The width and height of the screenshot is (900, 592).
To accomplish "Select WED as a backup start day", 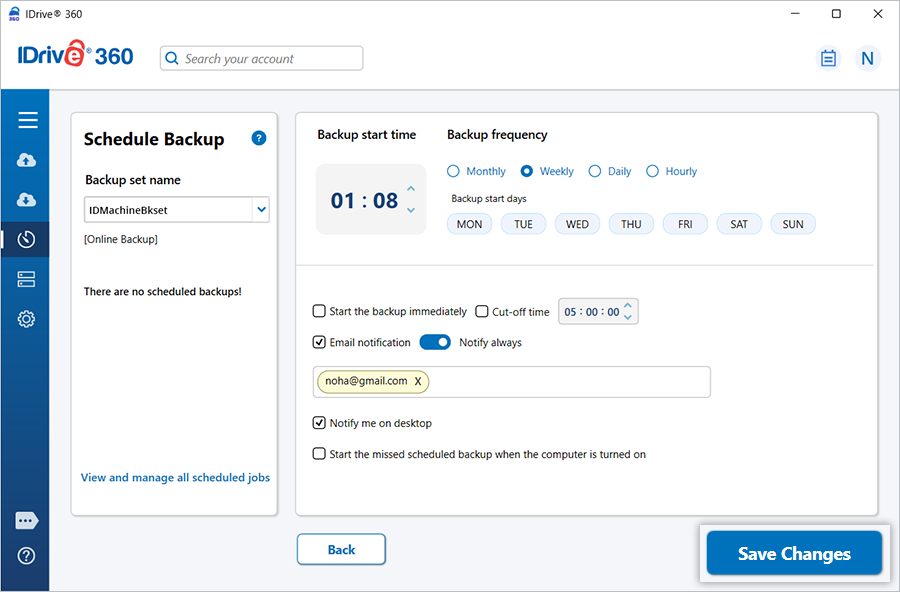I will (577, 224).
